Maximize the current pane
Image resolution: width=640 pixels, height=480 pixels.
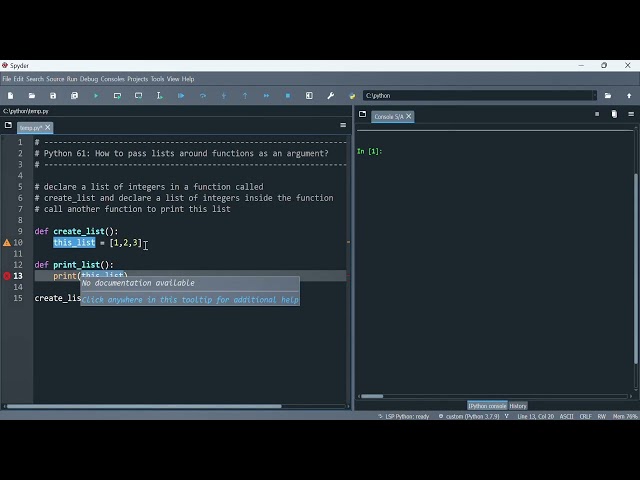309,96
